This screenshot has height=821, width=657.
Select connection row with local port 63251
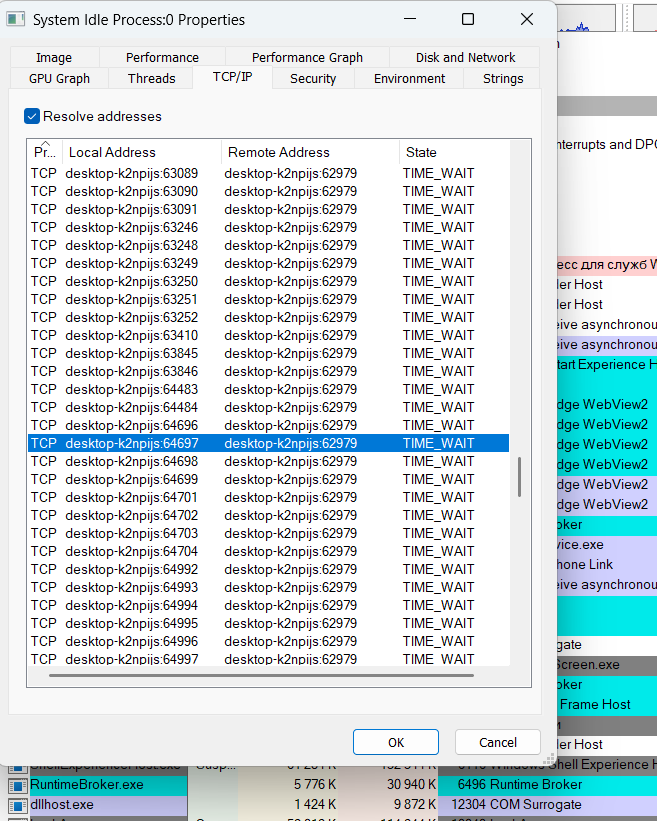(269, 299)
